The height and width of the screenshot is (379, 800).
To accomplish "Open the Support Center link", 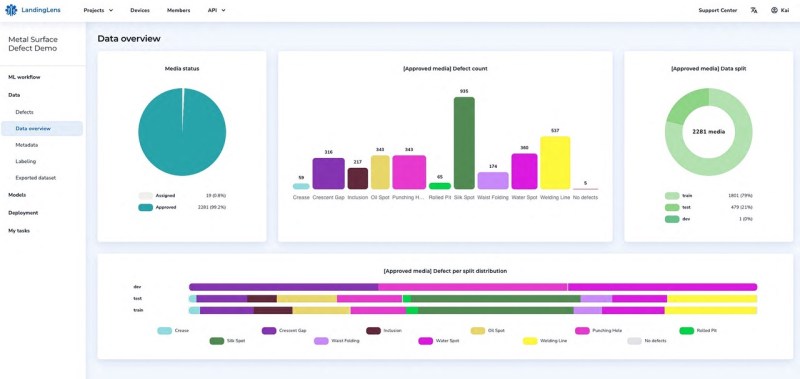I will [x=717, y=10].
